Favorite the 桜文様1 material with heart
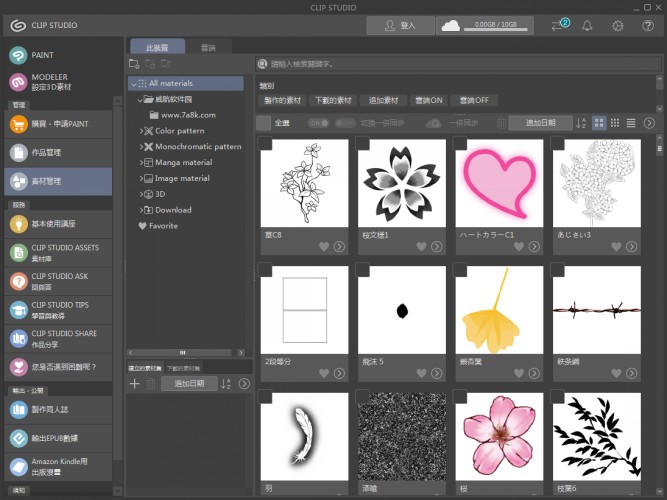 (421, 246)
